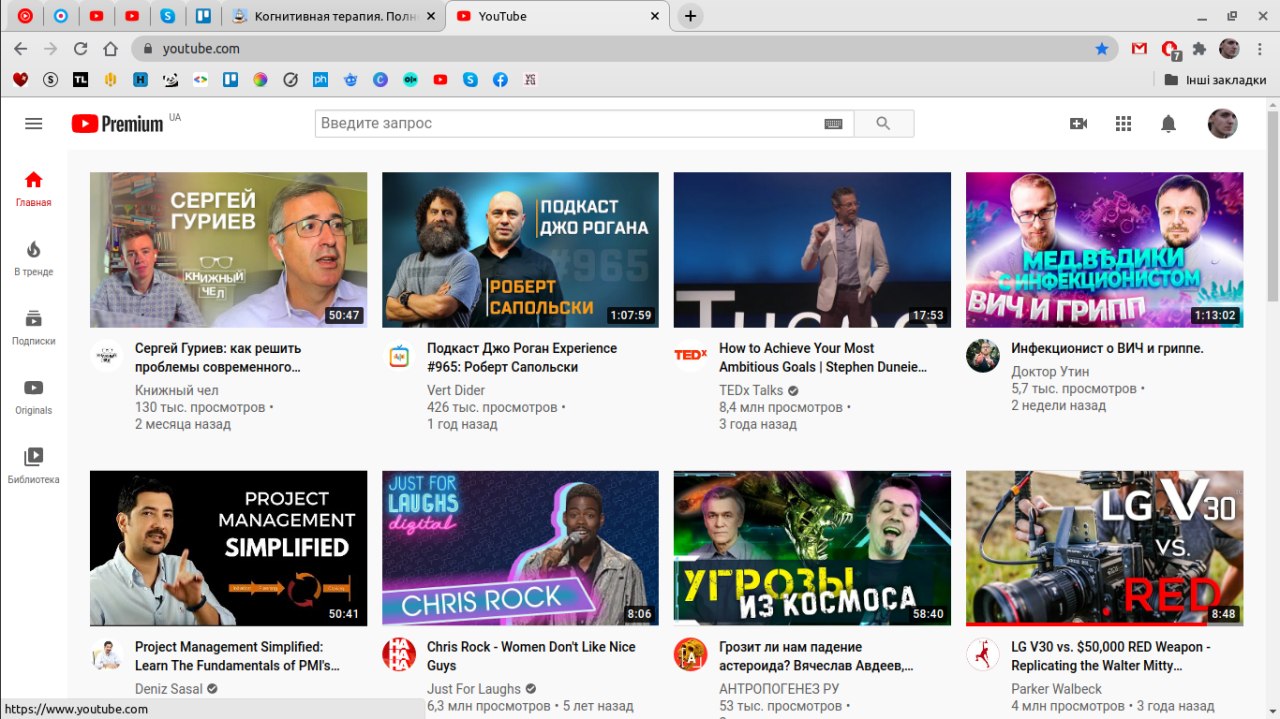The width and height of the screenshot is (1280, 719).
Task: Open the Gmail extension icon
Action: coord(1139,48)
